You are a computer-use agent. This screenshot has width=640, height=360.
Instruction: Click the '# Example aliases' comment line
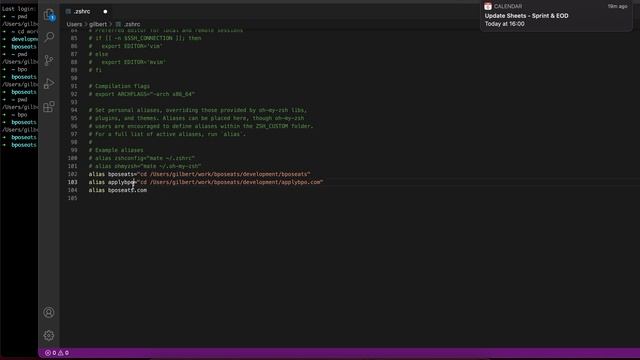pos(116,150)
